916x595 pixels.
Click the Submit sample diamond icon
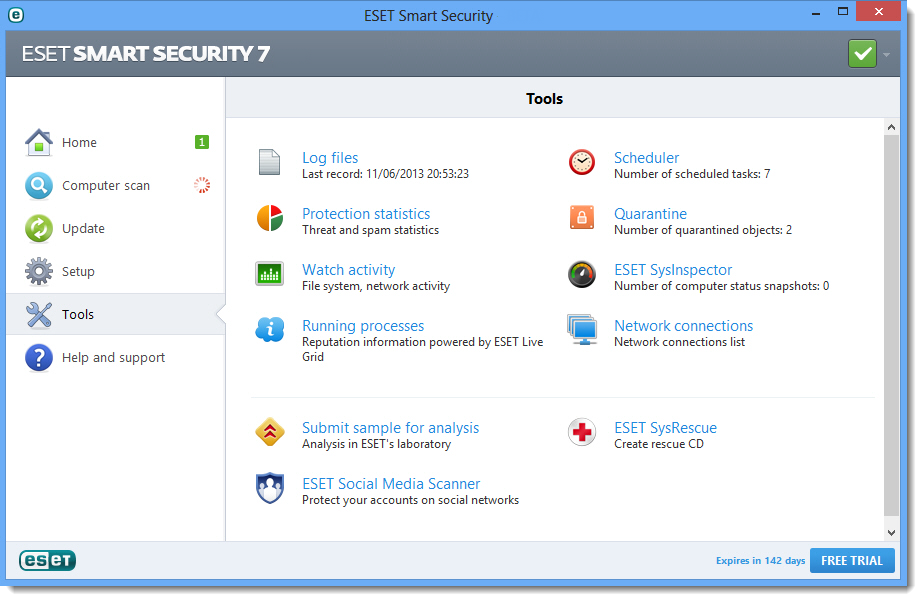point(270,432)
